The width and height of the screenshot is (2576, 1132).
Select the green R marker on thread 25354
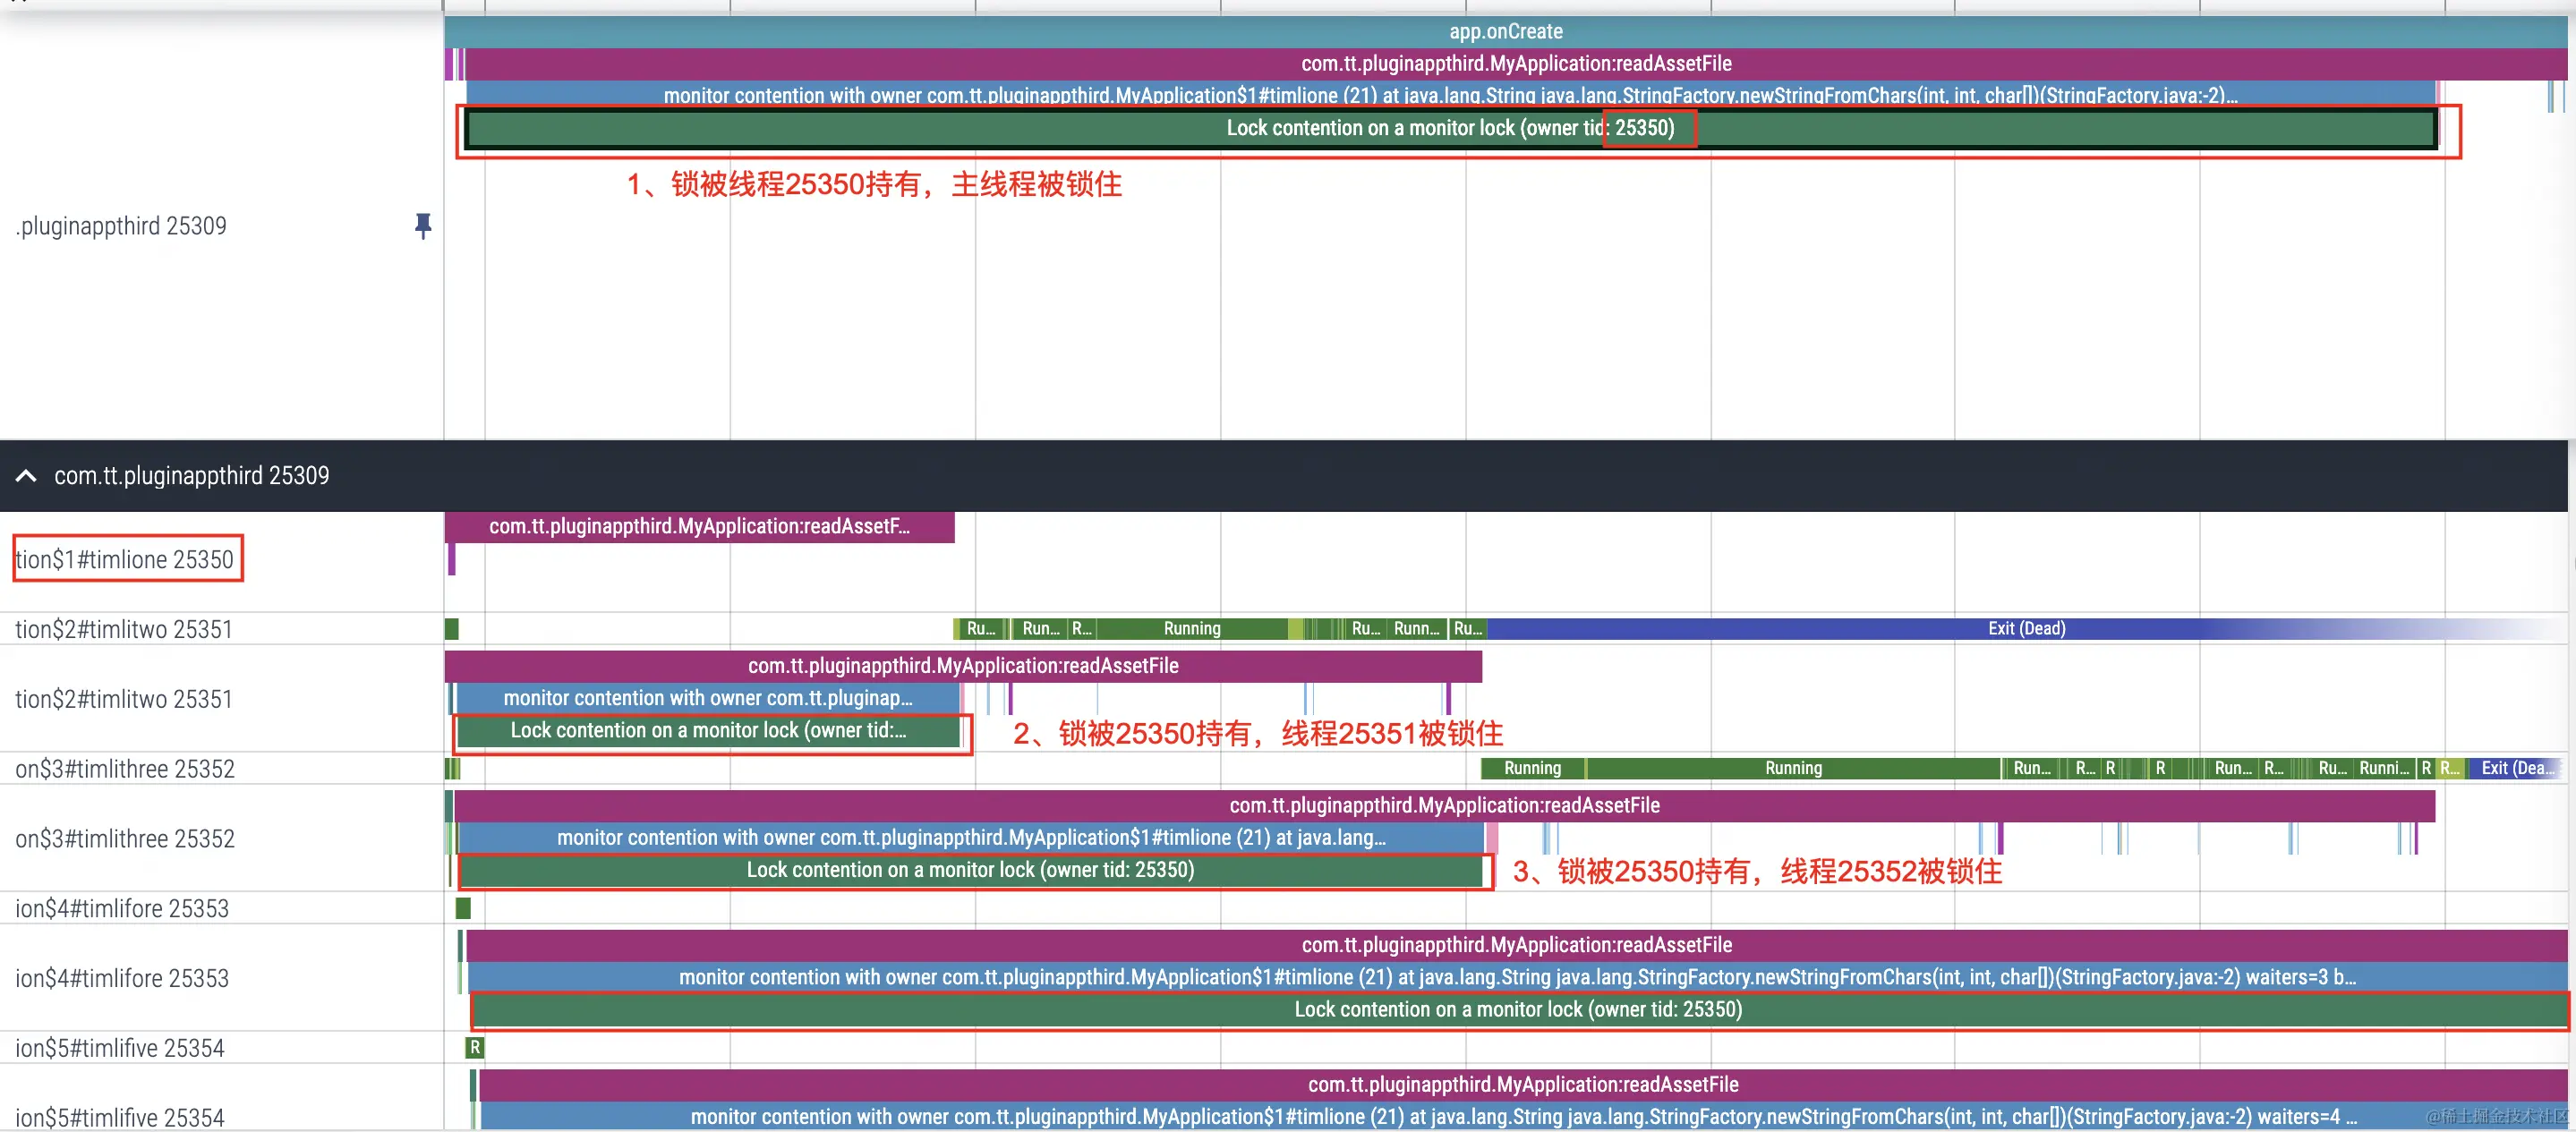[474, 1047]
